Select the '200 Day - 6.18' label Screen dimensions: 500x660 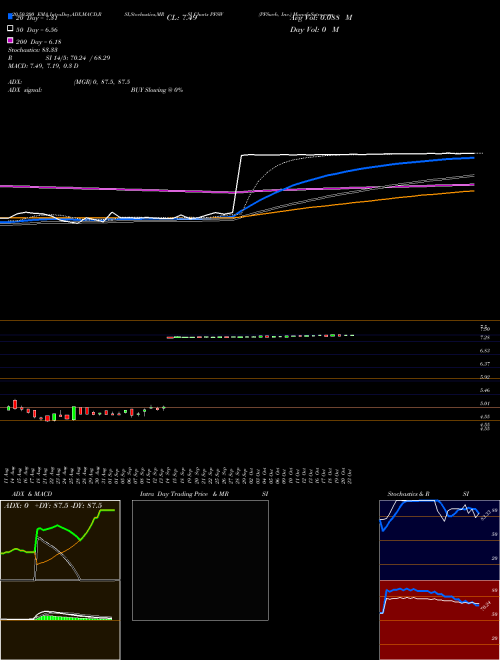pos(39,42)
